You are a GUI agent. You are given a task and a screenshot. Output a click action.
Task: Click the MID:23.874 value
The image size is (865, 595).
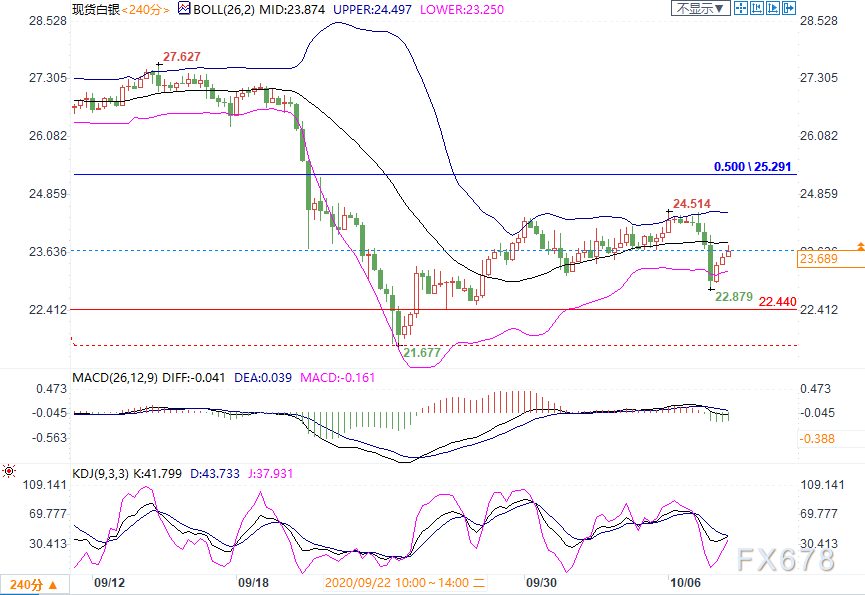tap(292, 9)
